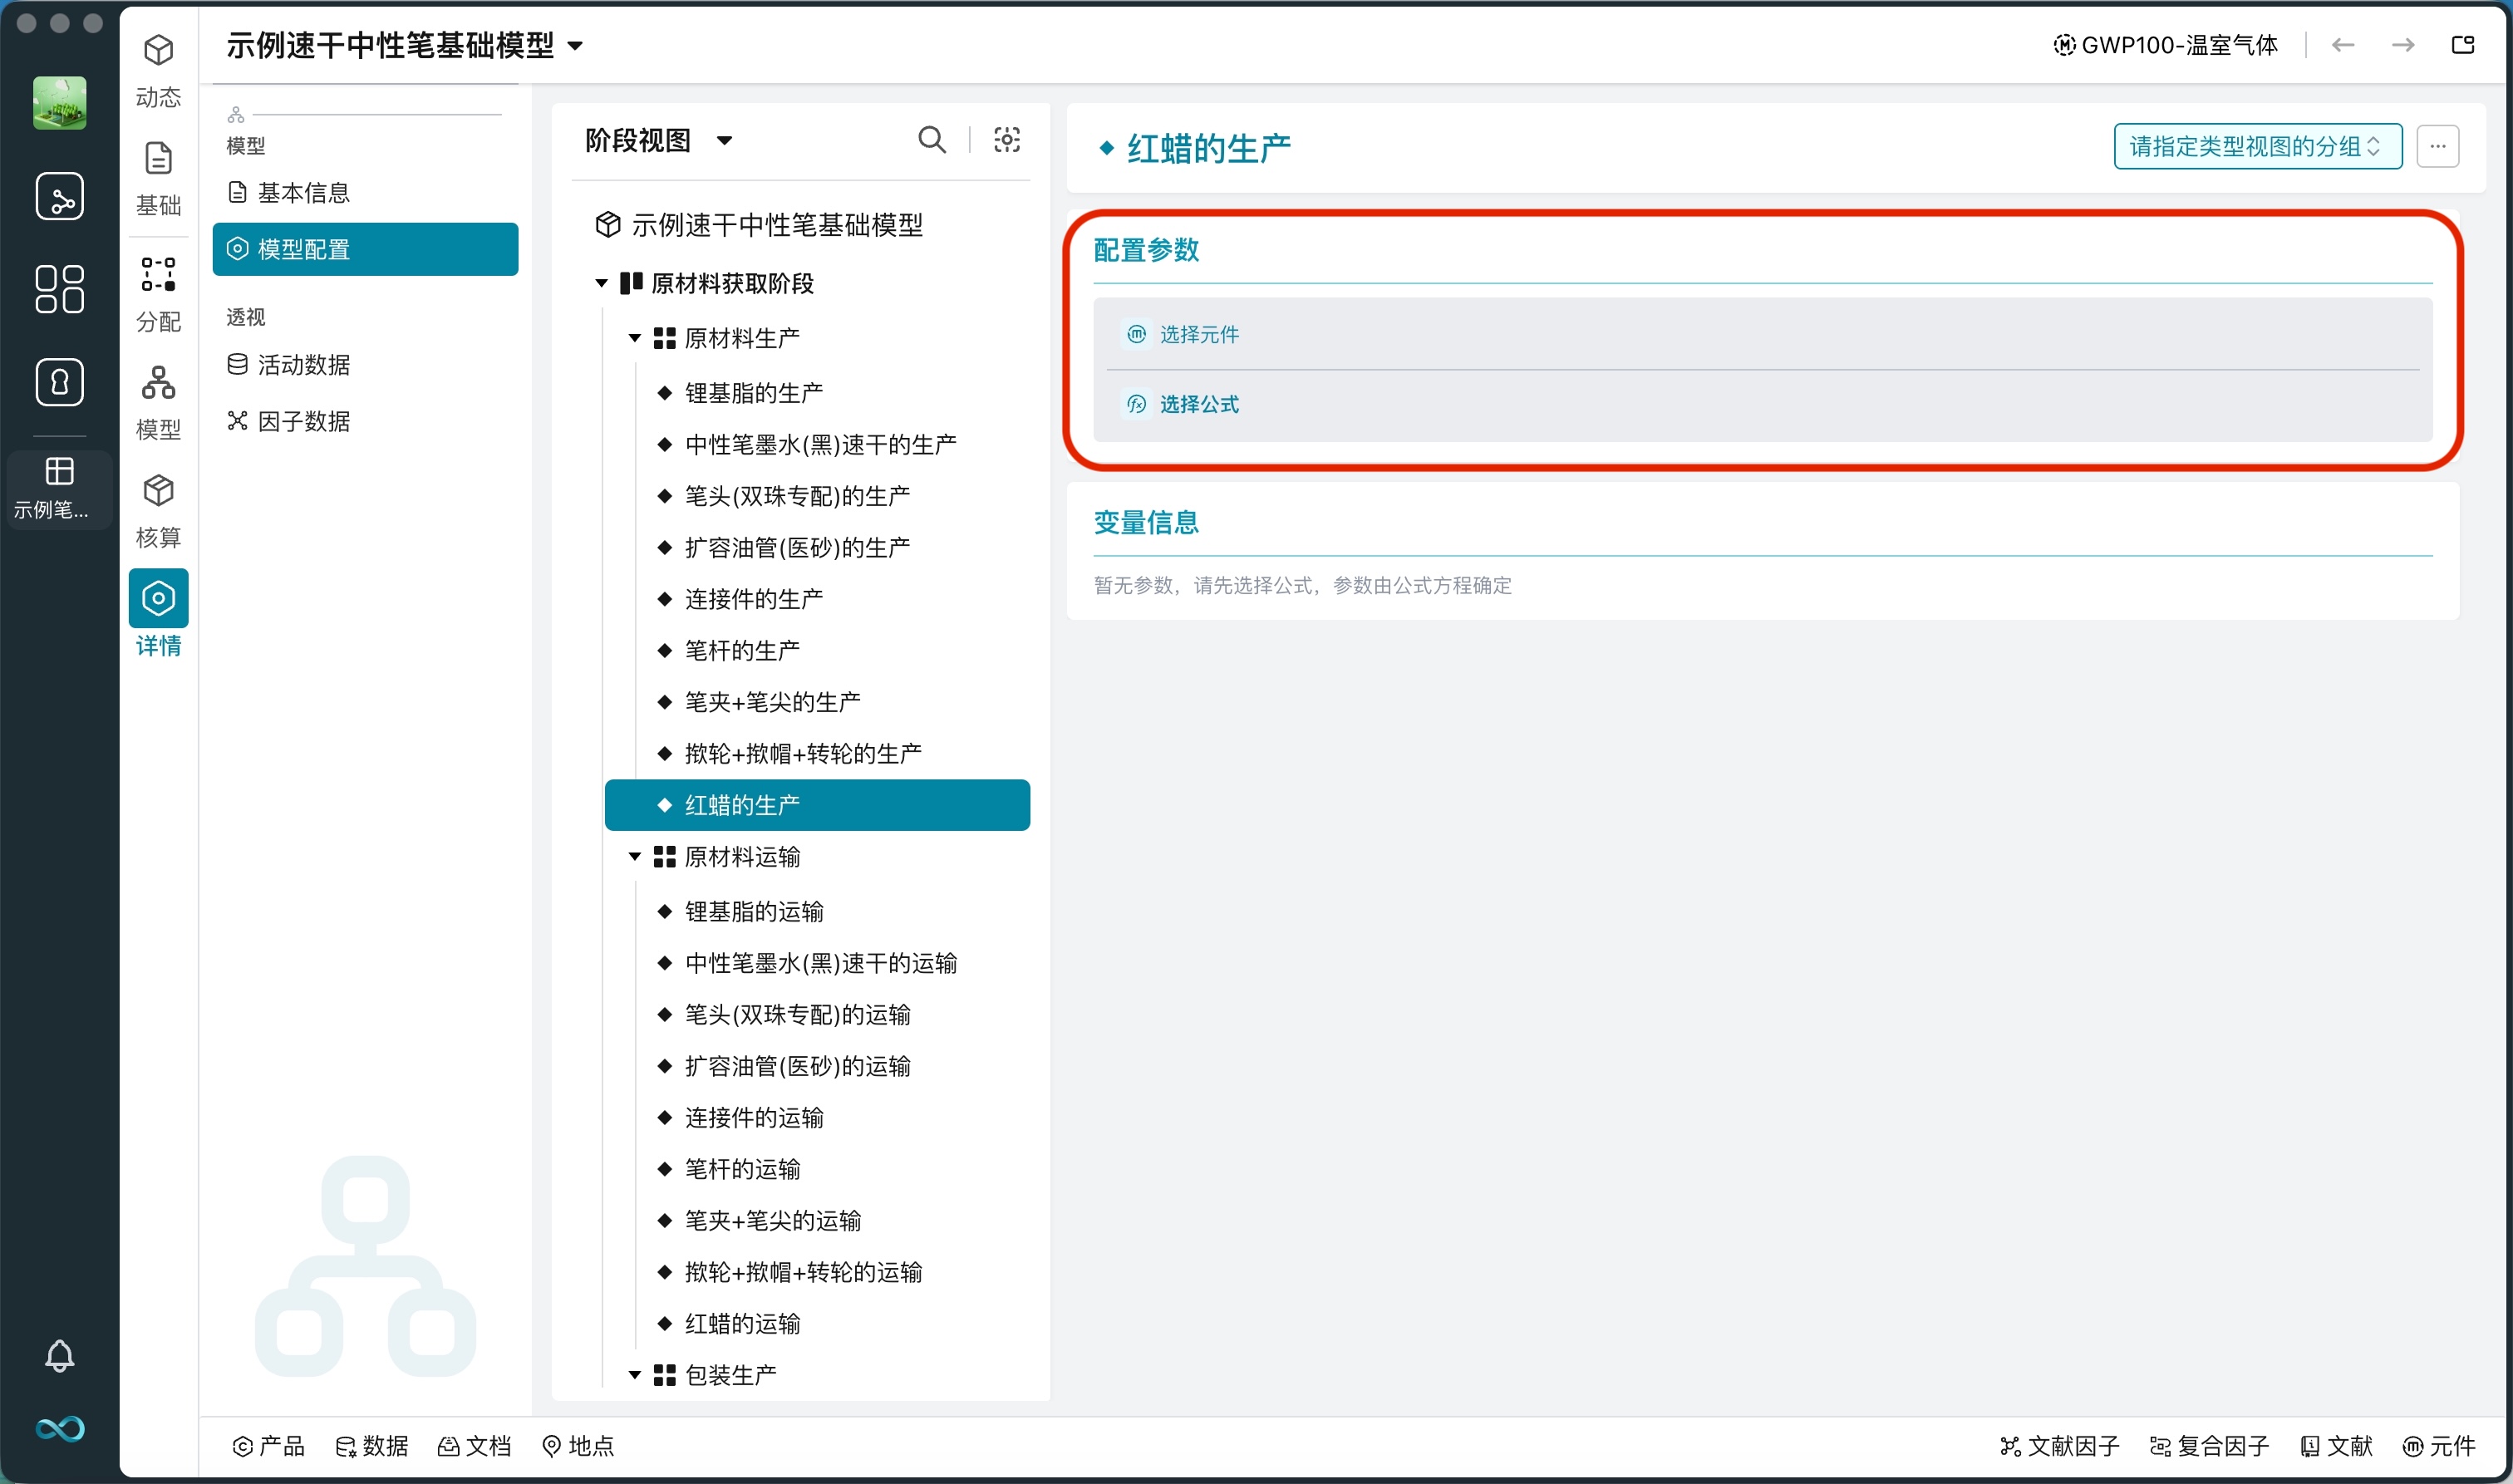Viewport: 2513px width, 1484px height.
Task: Open 活动数据 under 透视
Action: coord(303,365)
